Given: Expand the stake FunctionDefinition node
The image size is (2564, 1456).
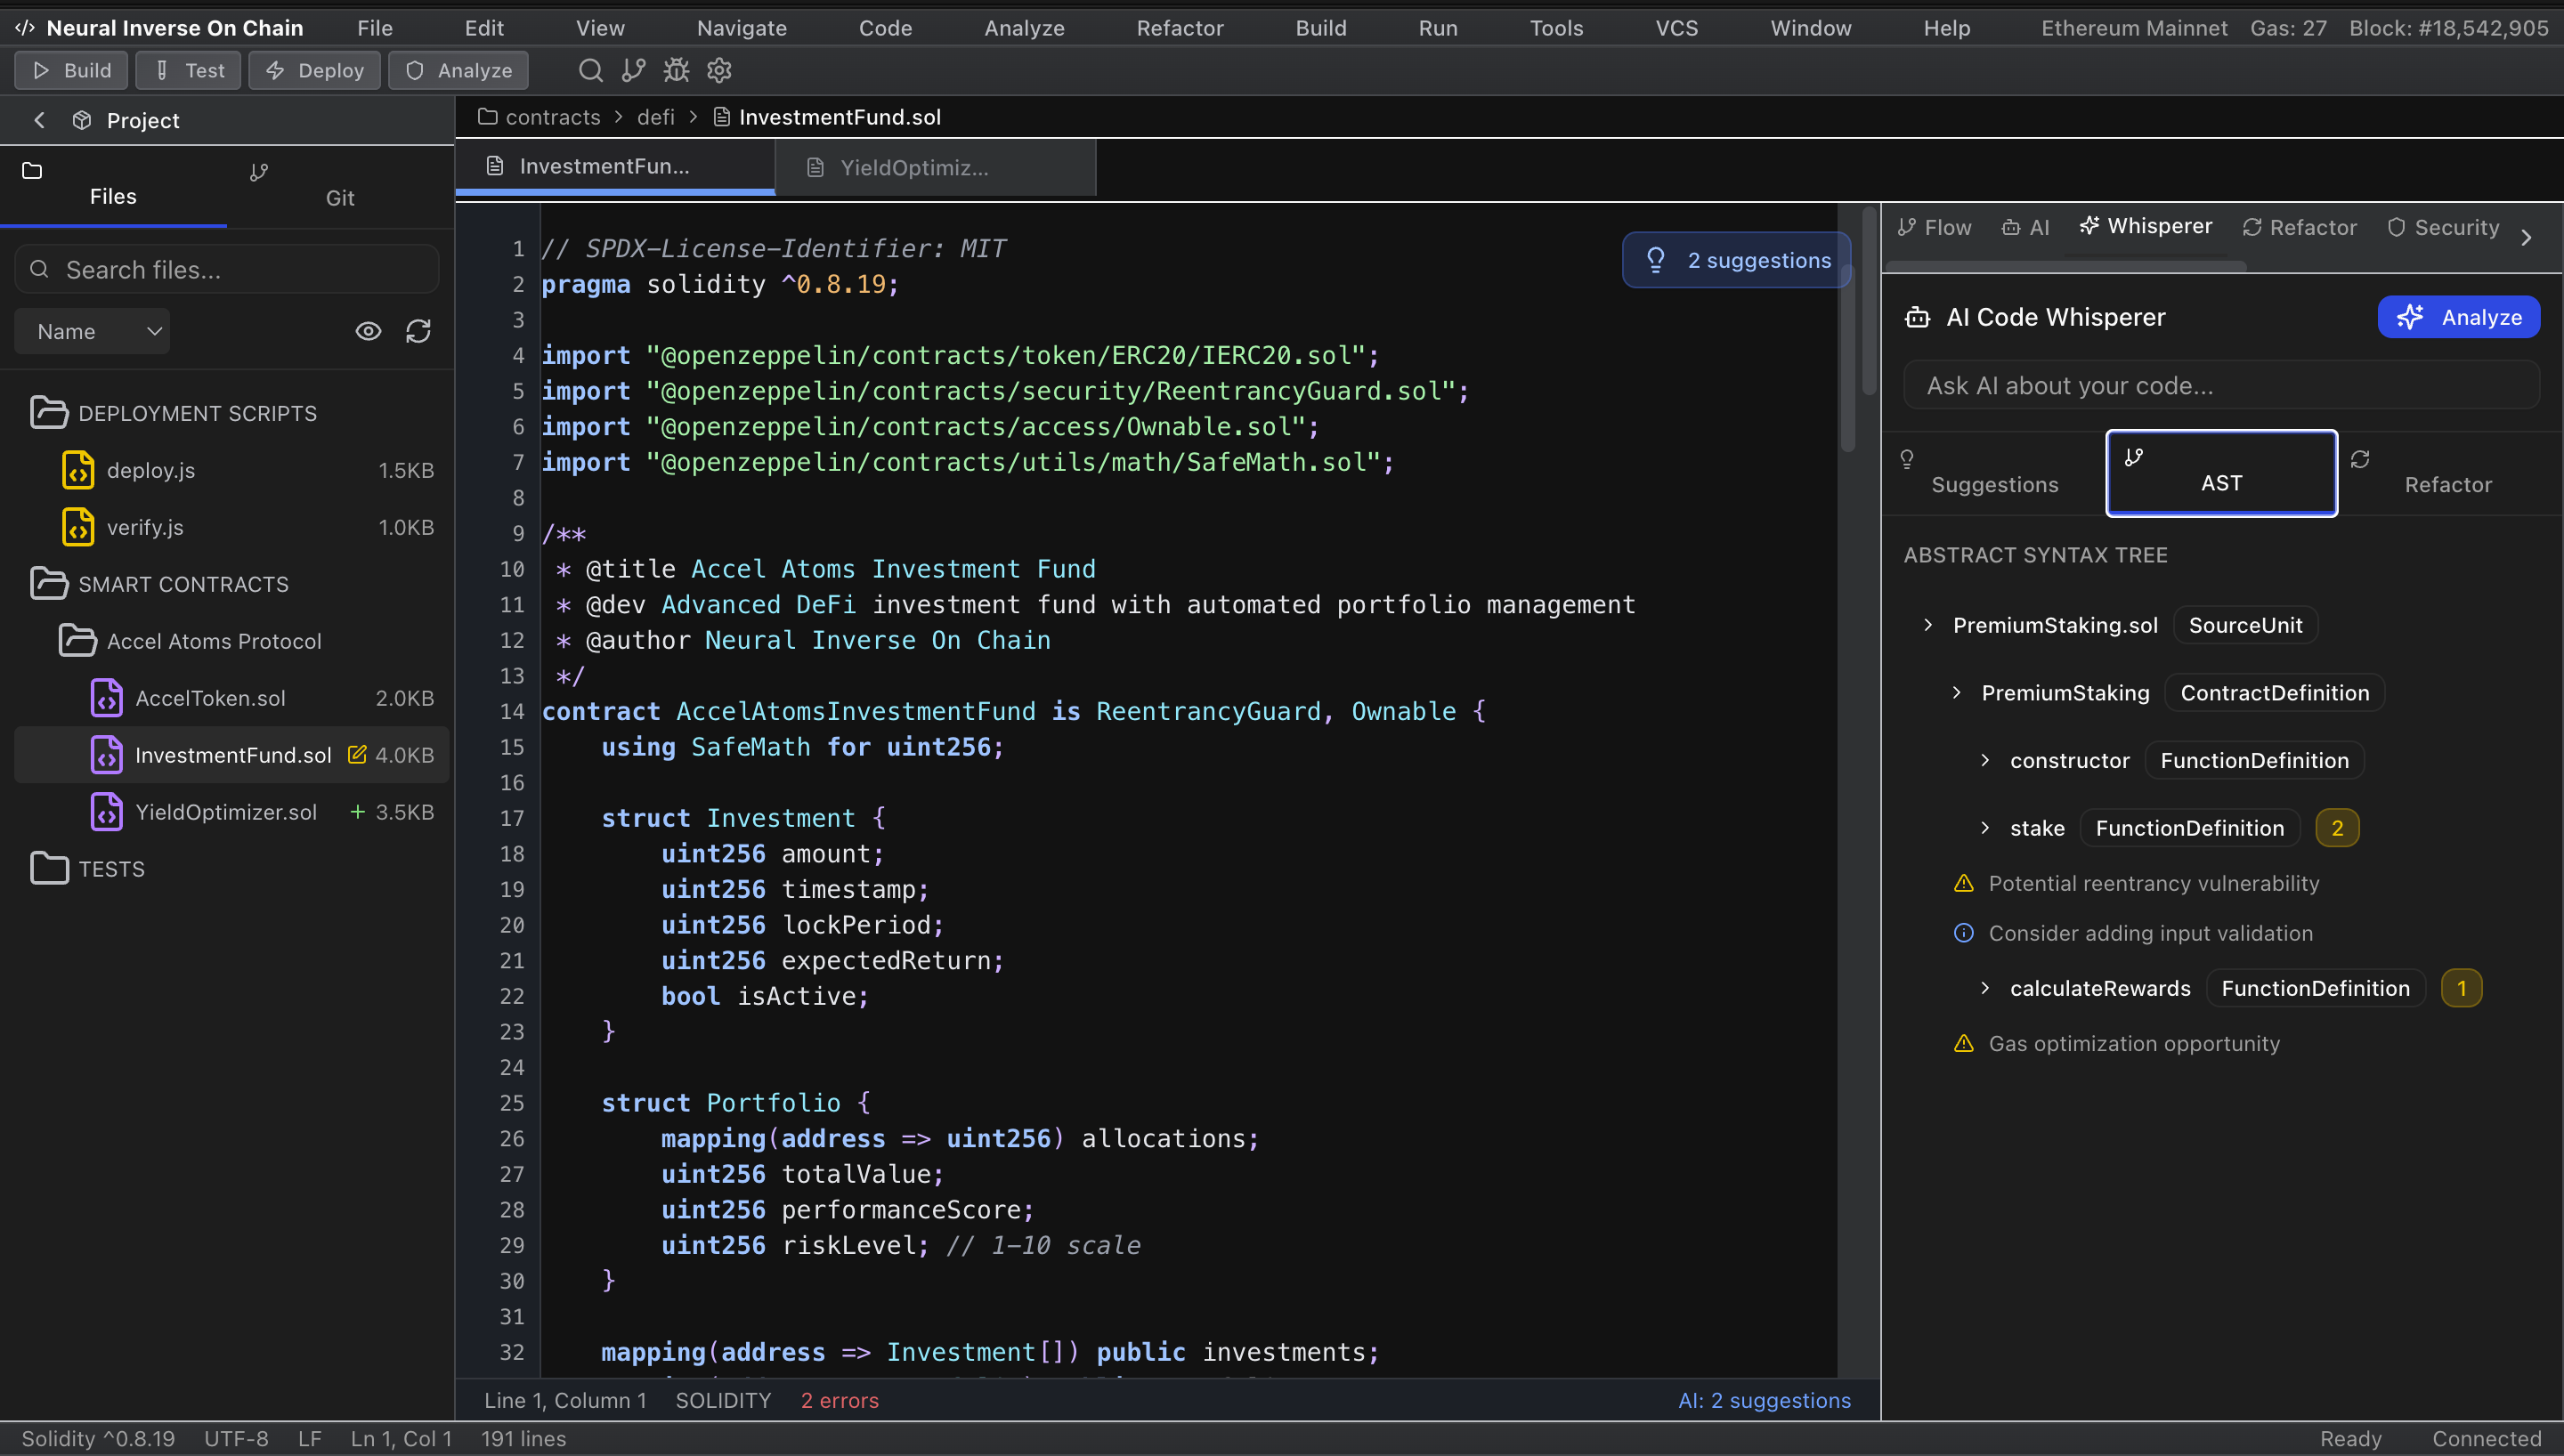Looking at the screenshot, I should [x=1985, y=828].
